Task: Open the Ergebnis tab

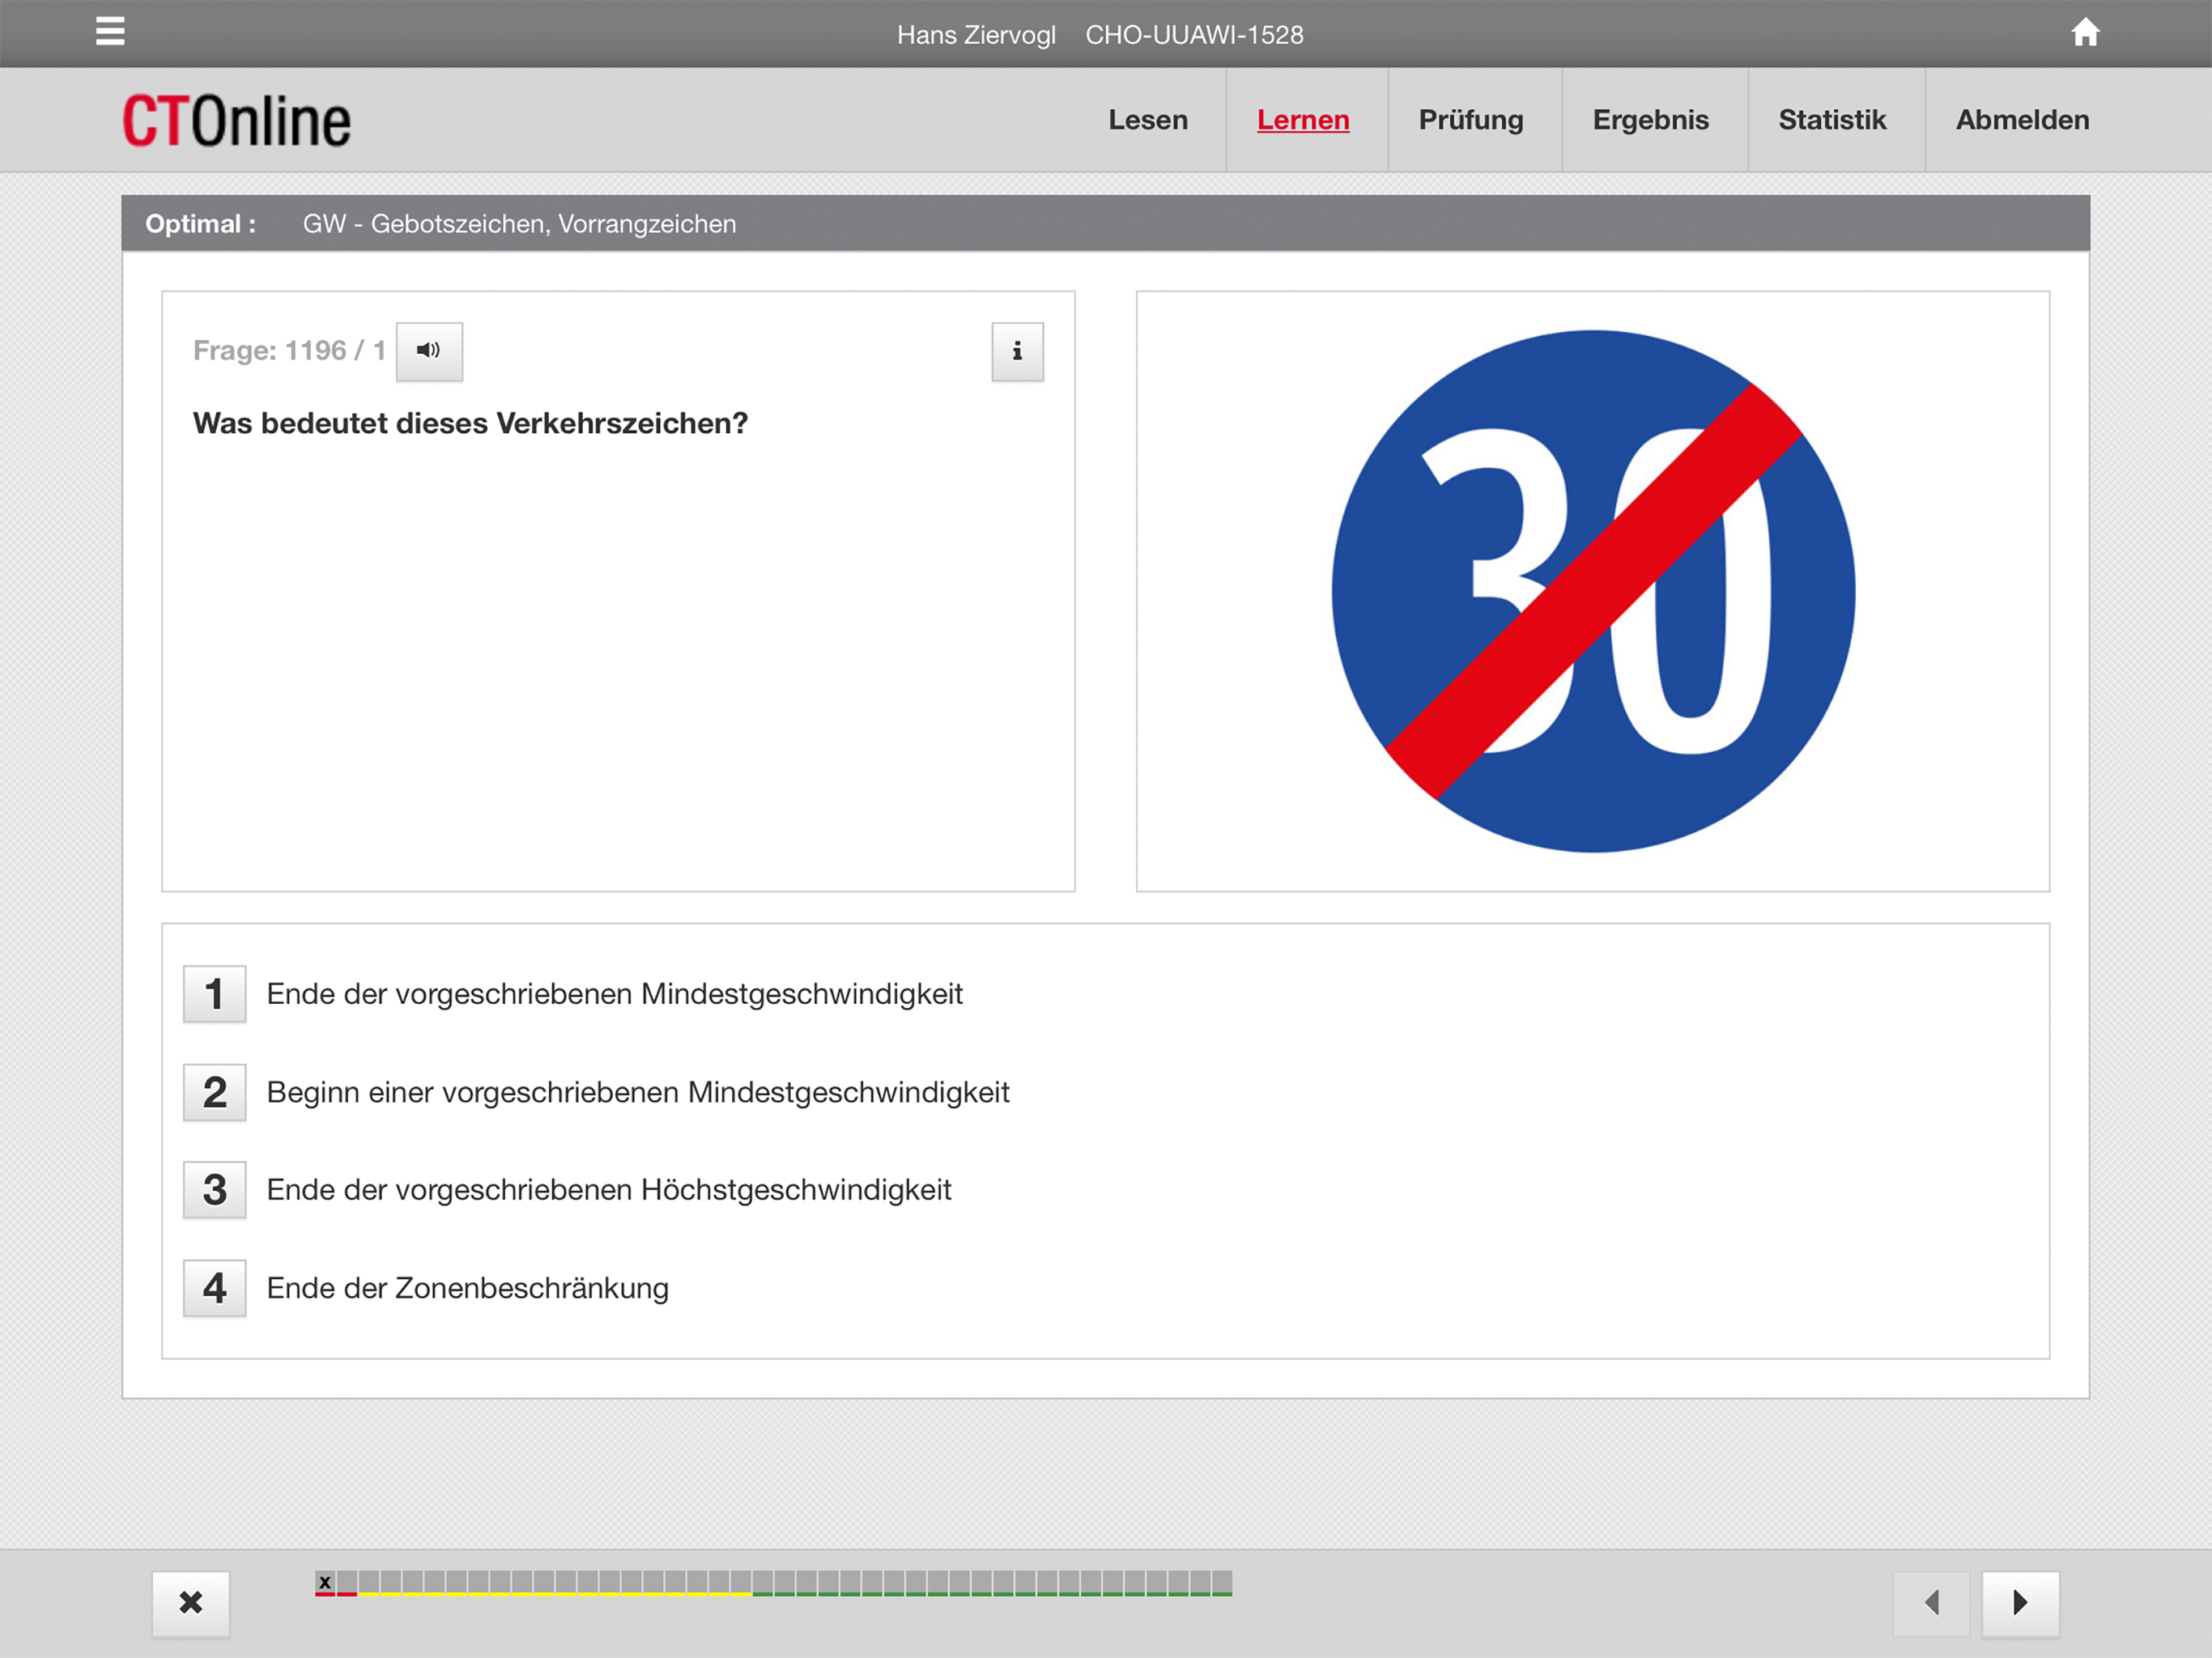Action: click(1651, 120)
